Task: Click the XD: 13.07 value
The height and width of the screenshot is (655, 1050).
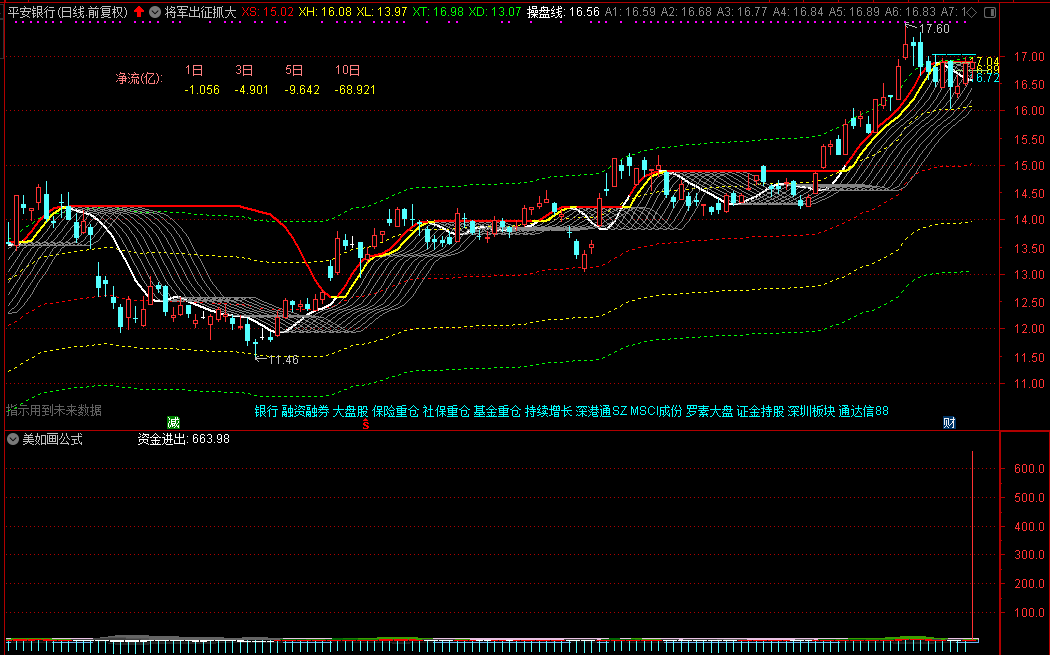Action: click(x=495, y=12)
